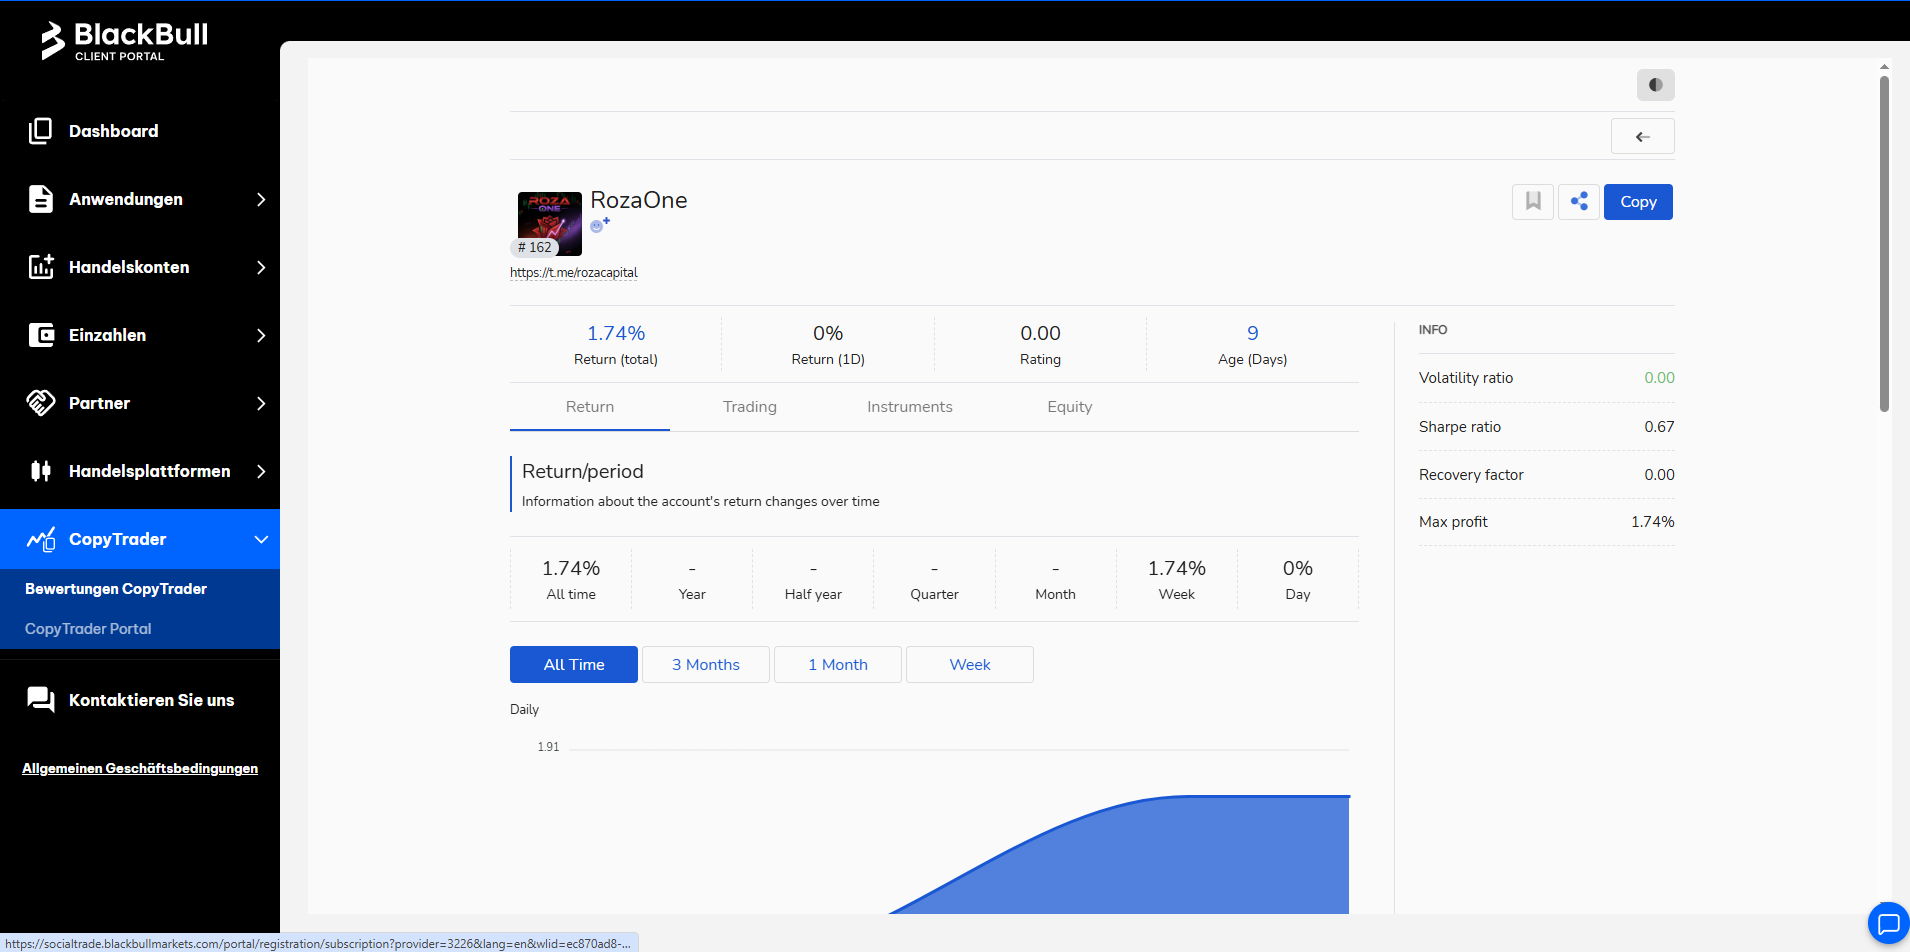This screenshot has height=952, width=1910.
Task: Click the Age (Days) value 9
Action: pyautogui.click(x=1253, y=333)
